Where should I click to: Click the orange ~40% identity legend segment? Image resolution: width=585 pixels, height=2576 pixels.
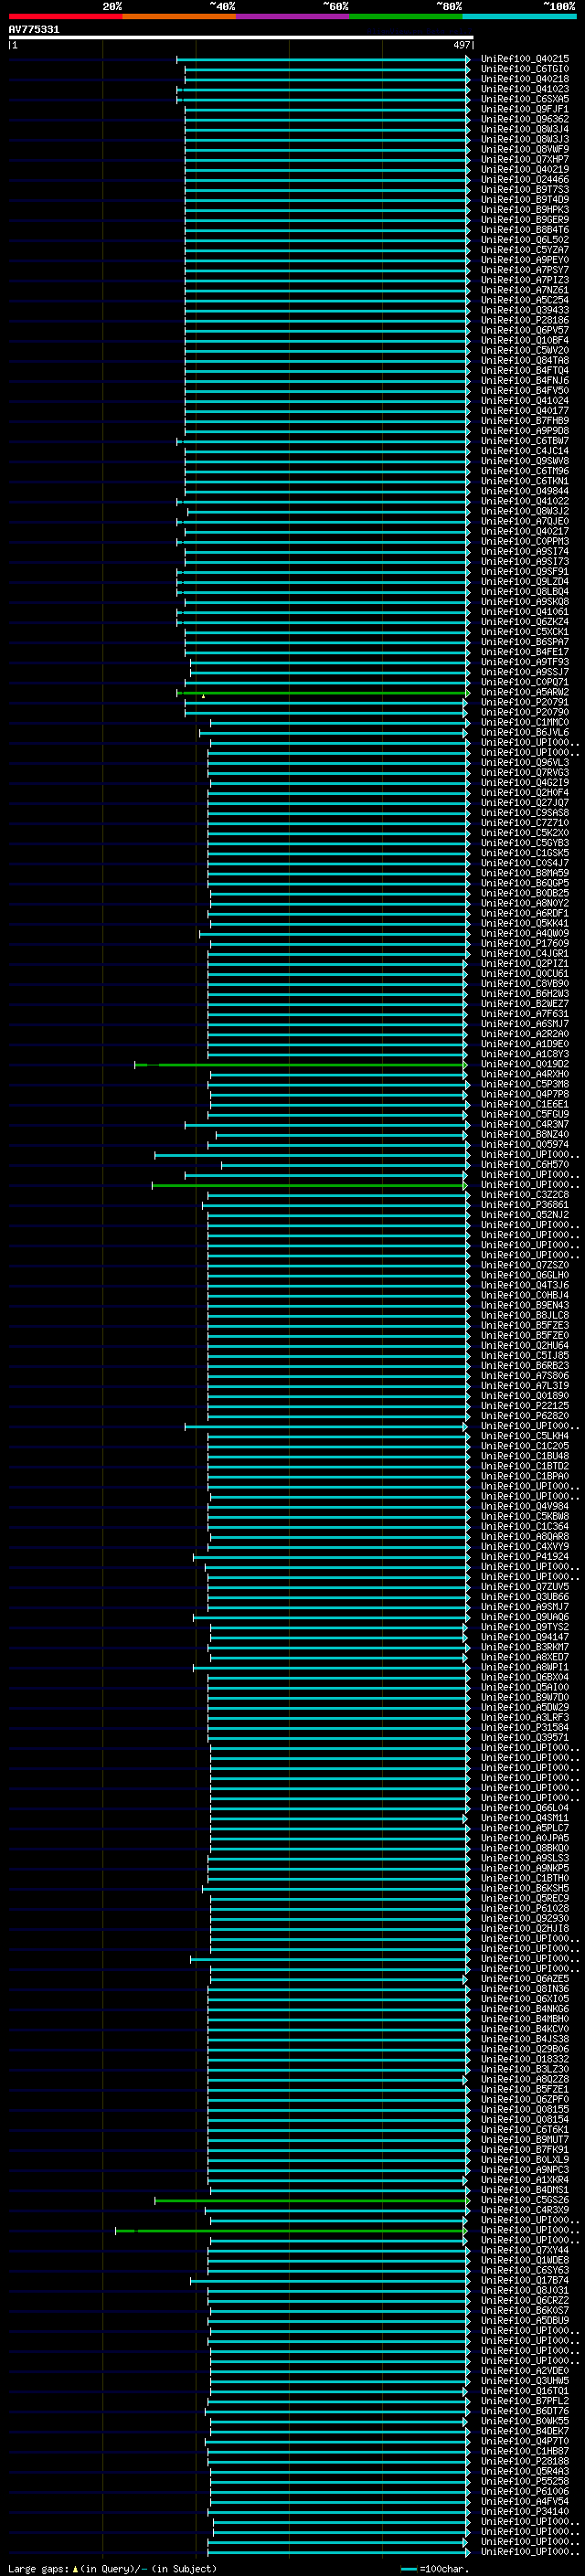pos(179,16)
